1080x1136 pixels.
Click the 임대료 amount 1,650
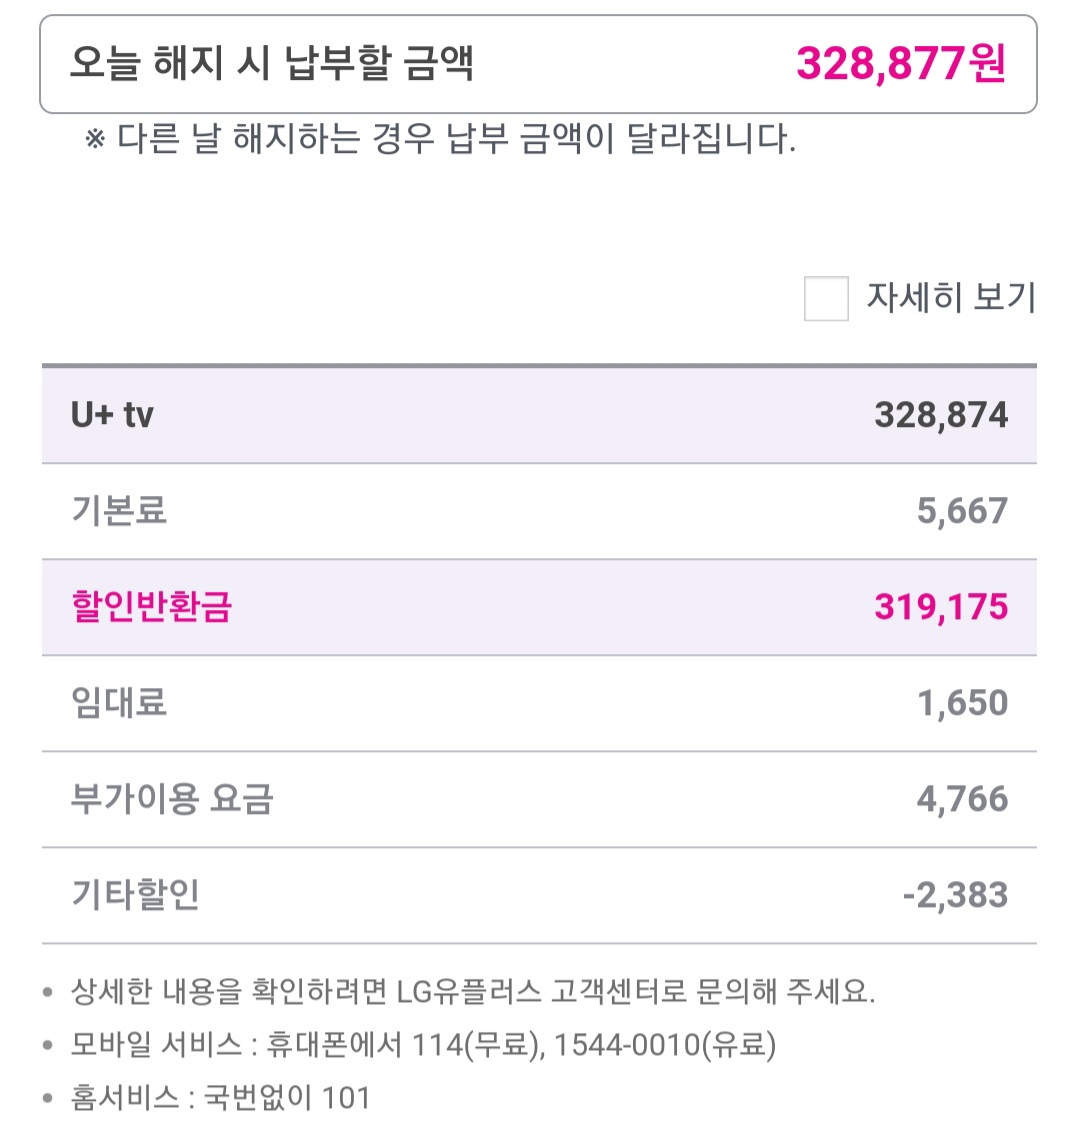[962, 703]
